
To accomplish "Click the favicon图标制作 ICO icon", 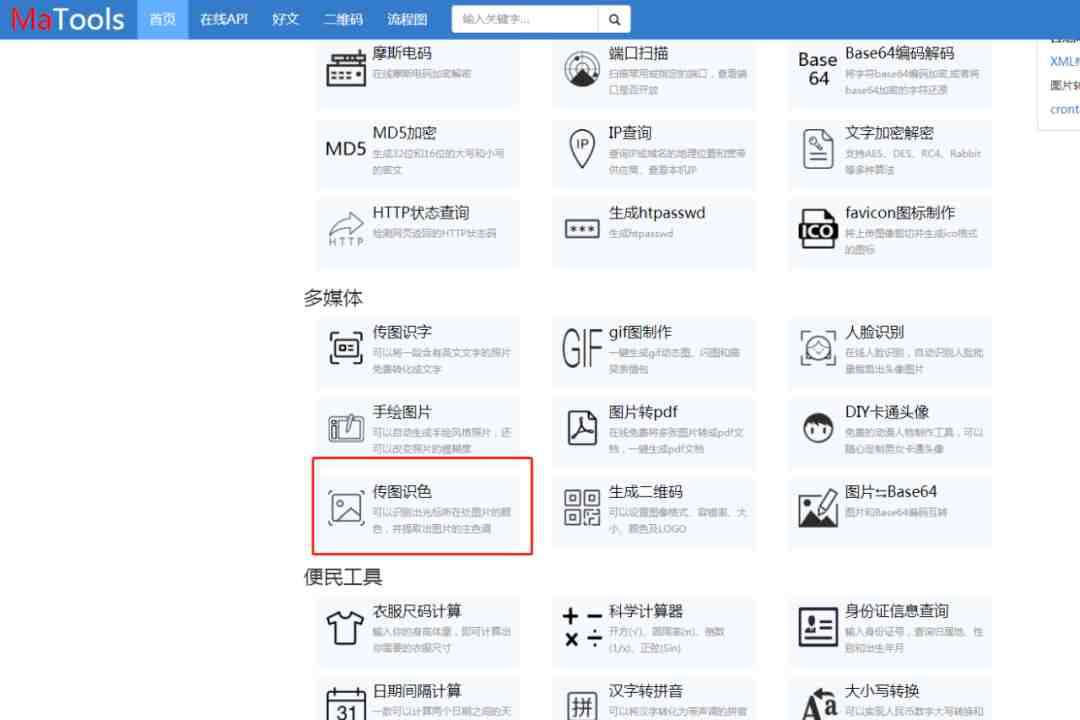I will 818,228.
